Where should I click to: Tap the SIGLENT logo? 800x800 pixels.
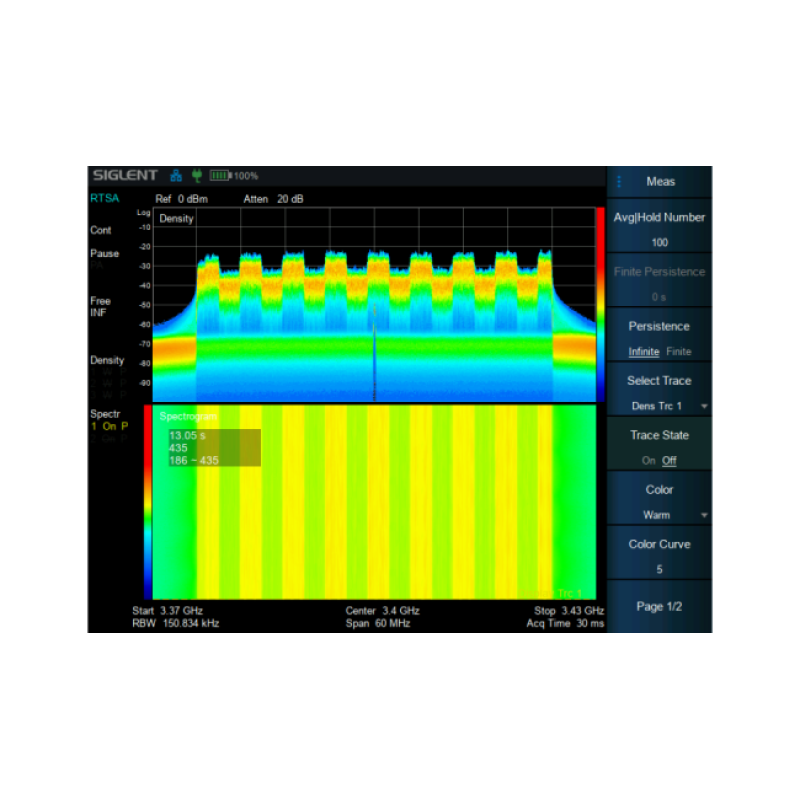125,176
